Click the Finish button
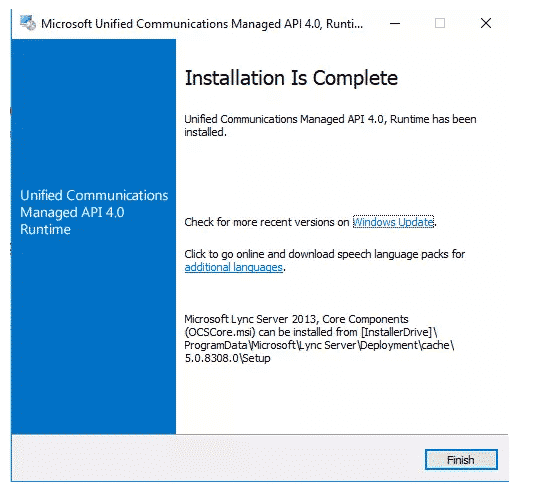543x494 pixels. (461, 459)
